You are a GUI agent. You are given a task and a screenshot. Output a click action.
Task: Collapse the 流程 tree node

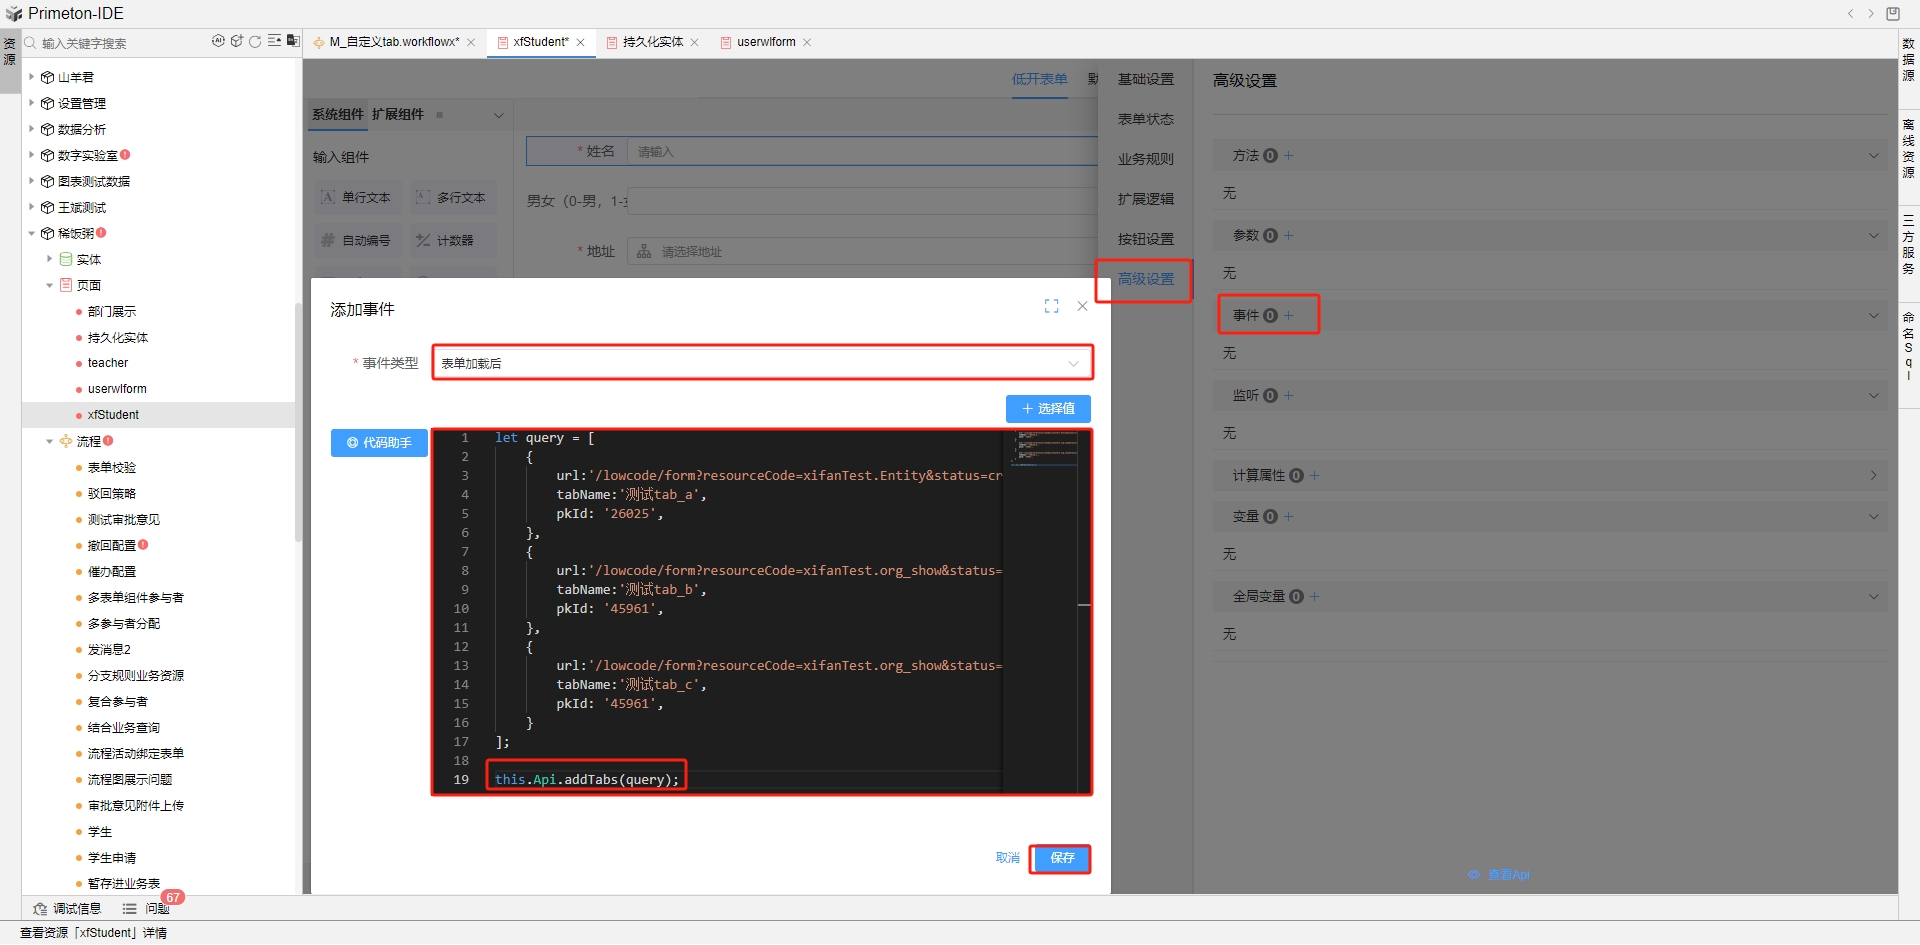pyautogui.click(x=49, y=441)
